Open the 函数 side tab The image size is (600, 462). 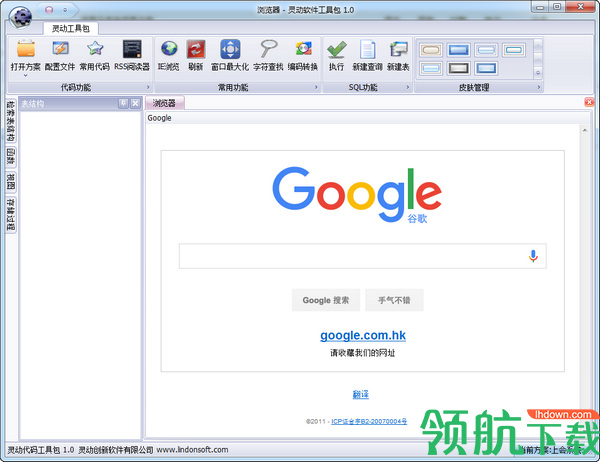[x=11, y=157]
